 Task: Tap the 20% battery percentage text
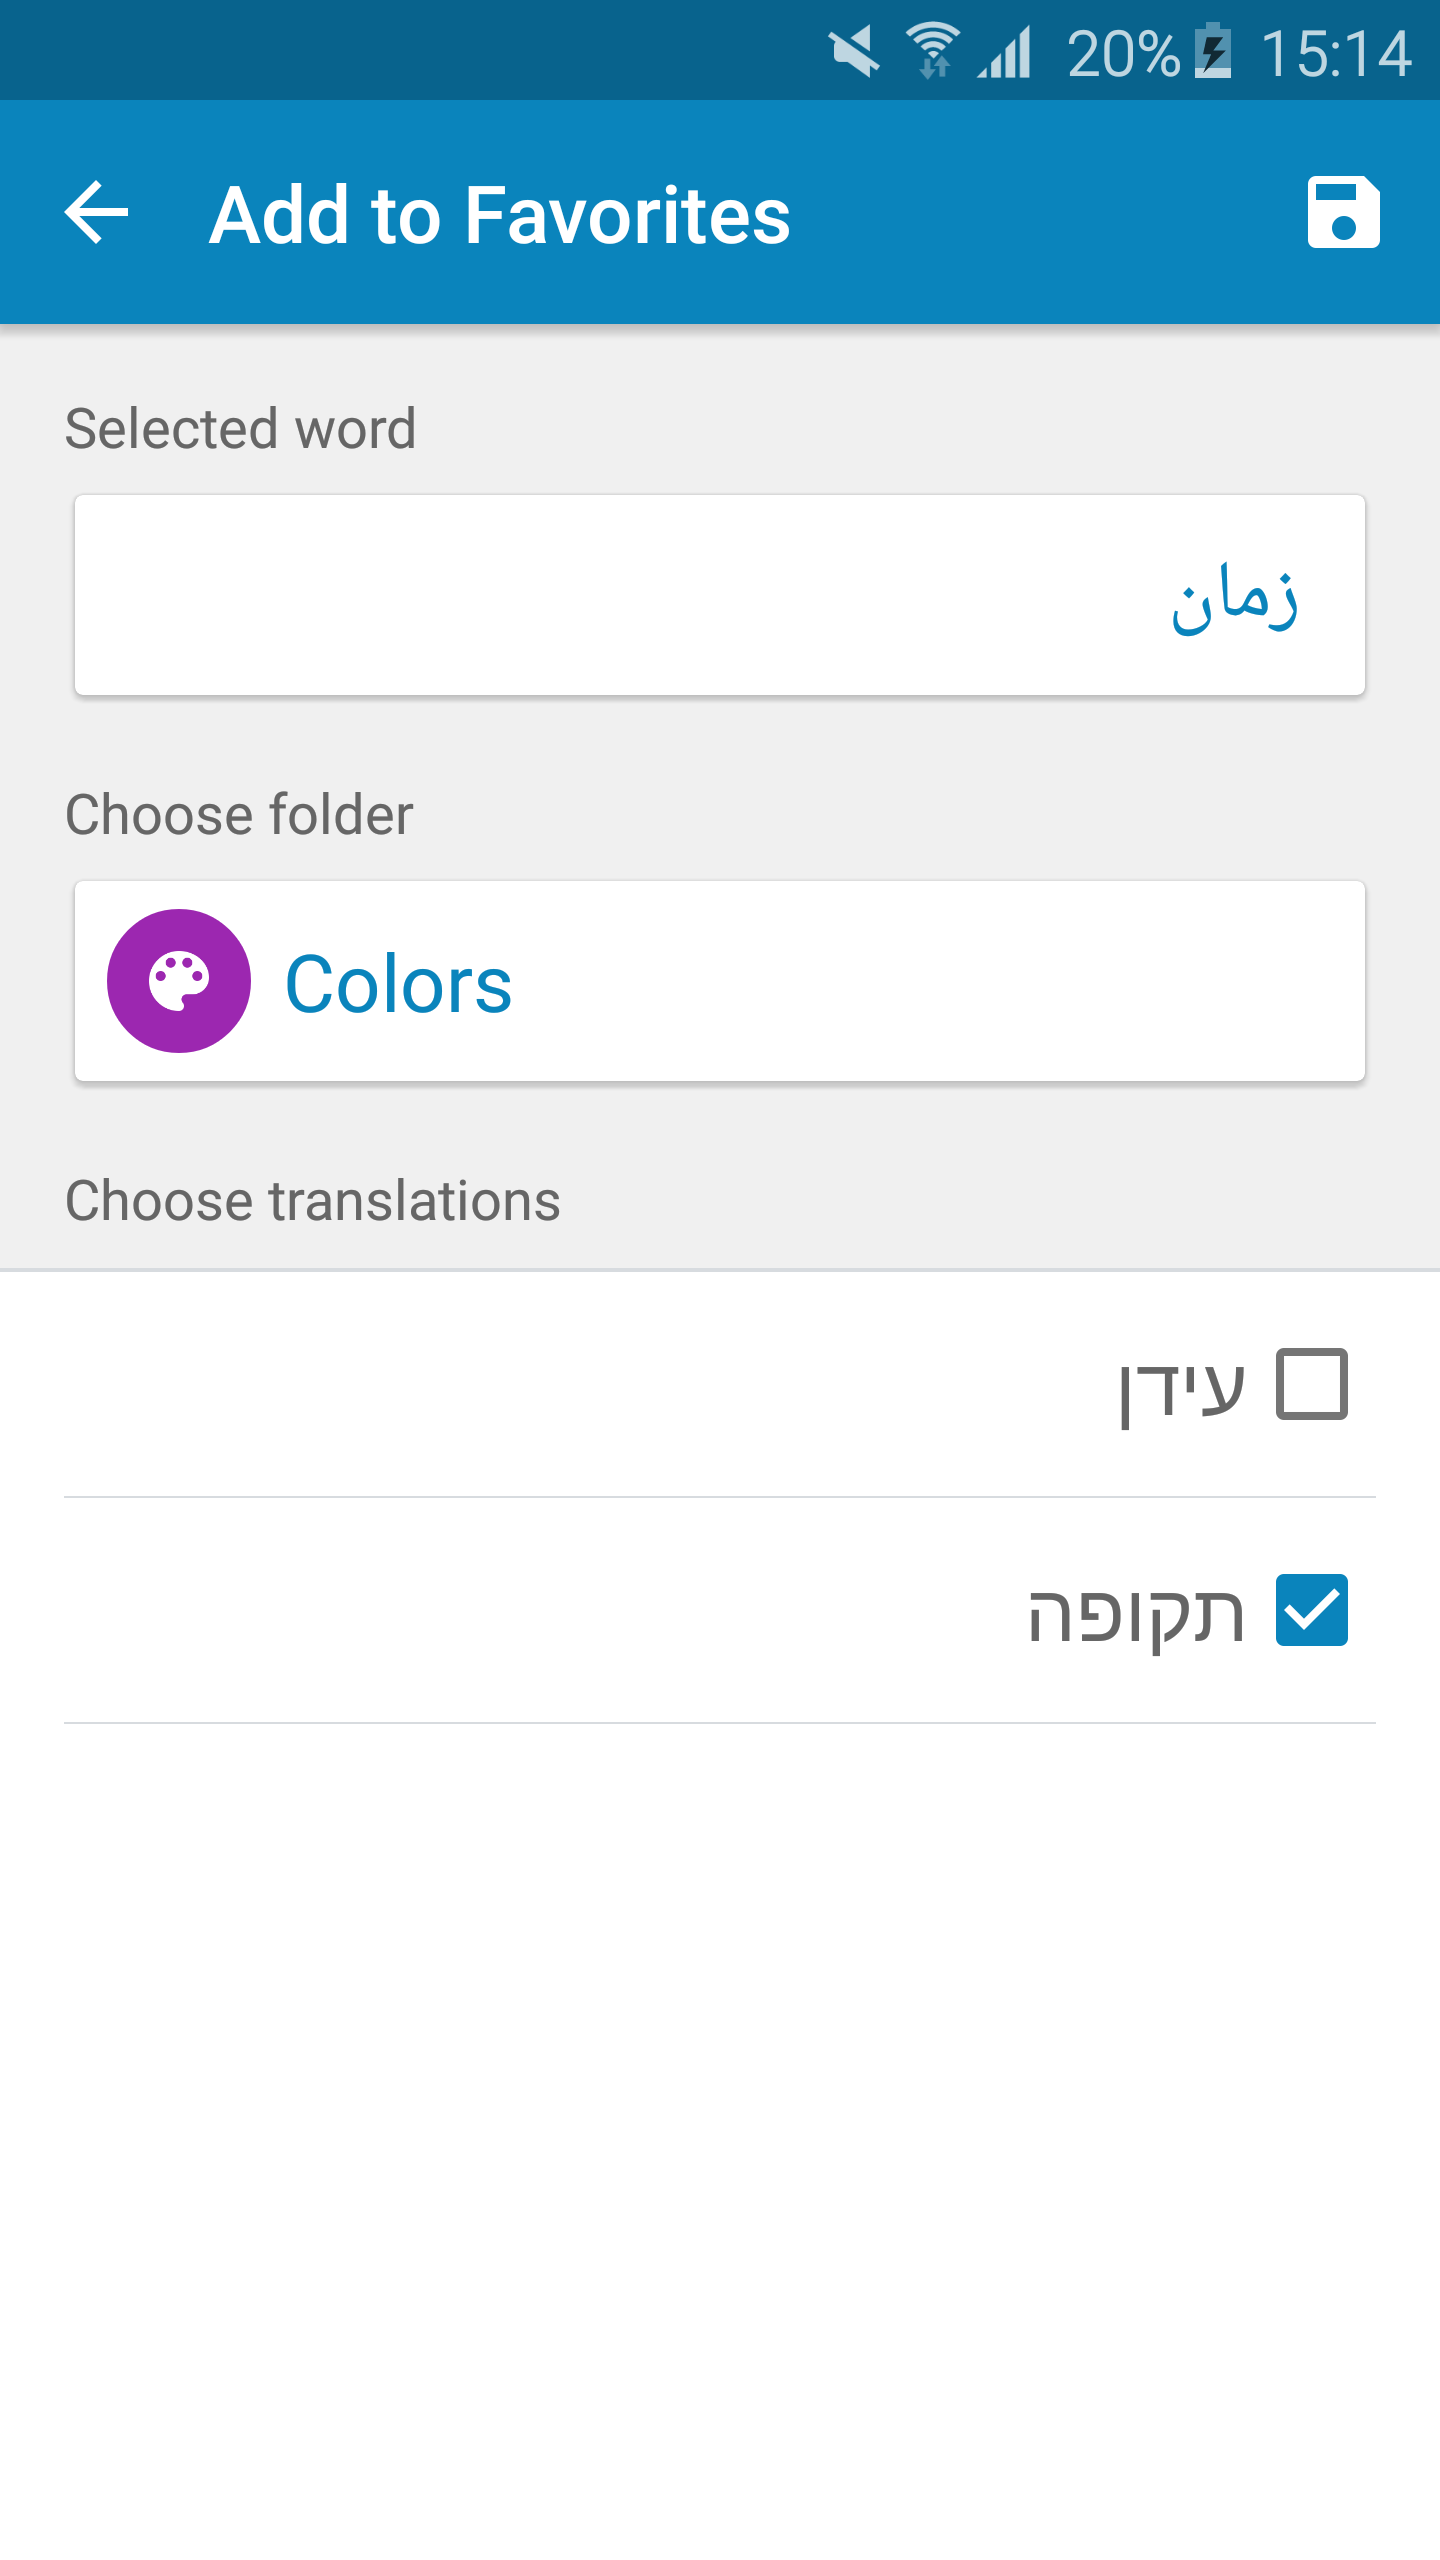[1123, 54]
